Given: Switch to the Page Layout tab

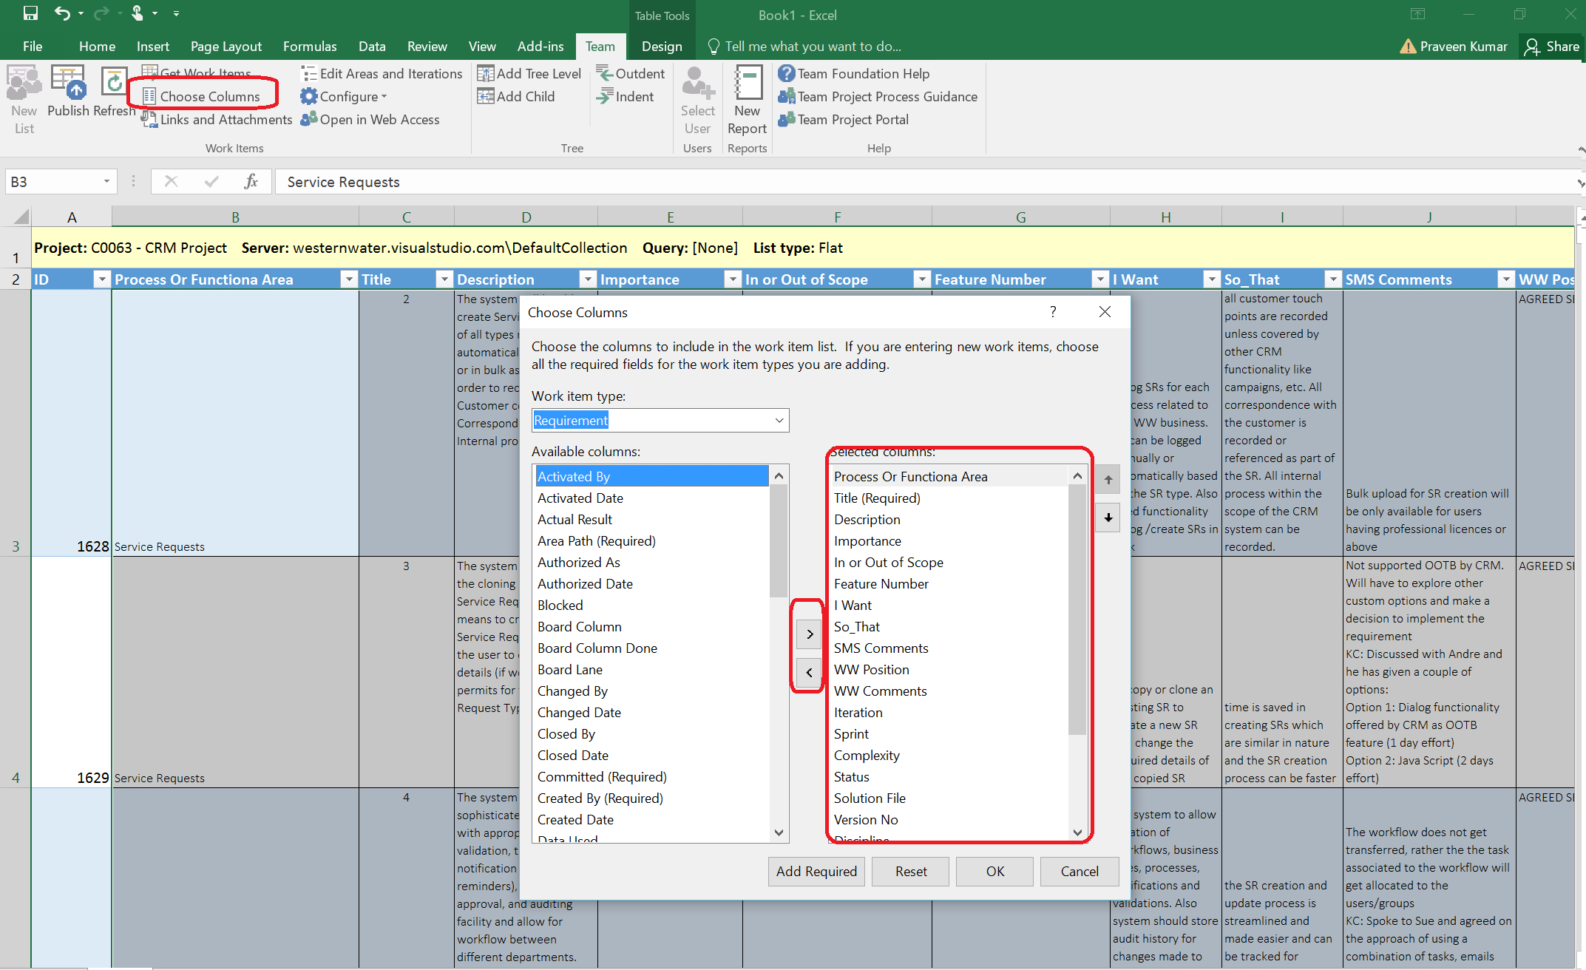Looking at the screenshot, I should tap(226, 46).
